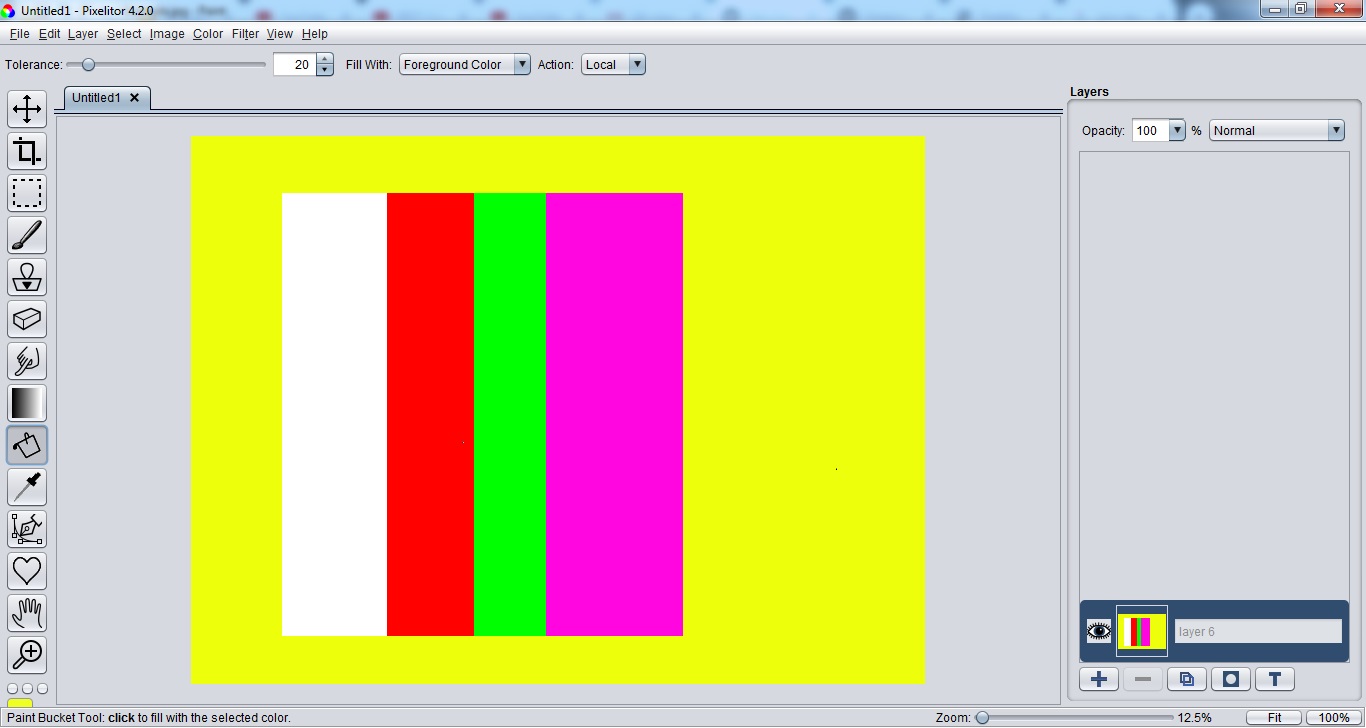Open the Image menu
This screenshot has width=1366, height=728.
167,34
